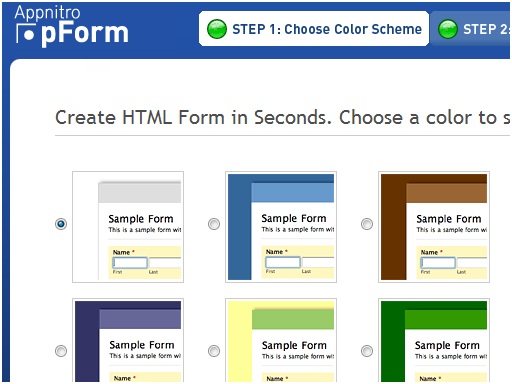Switch to the Step 2 tab
The image size is (512, 384).
(x=470, y=29)
